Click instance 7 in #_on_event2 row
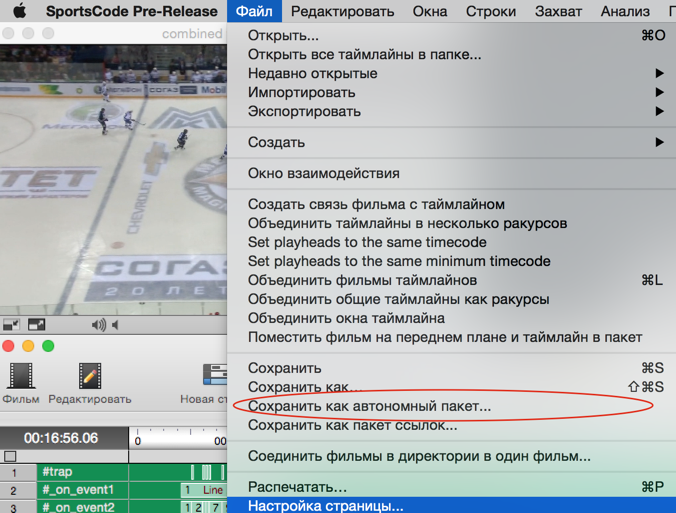This screenshot has width=676, height=513. click(x=215, y=507)
